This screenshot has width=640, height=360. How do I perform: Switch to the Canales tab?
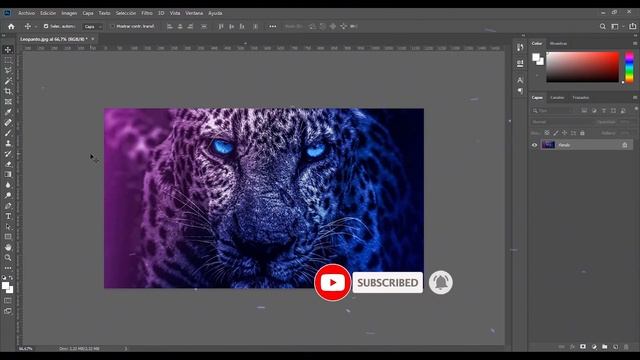[557, 98]
